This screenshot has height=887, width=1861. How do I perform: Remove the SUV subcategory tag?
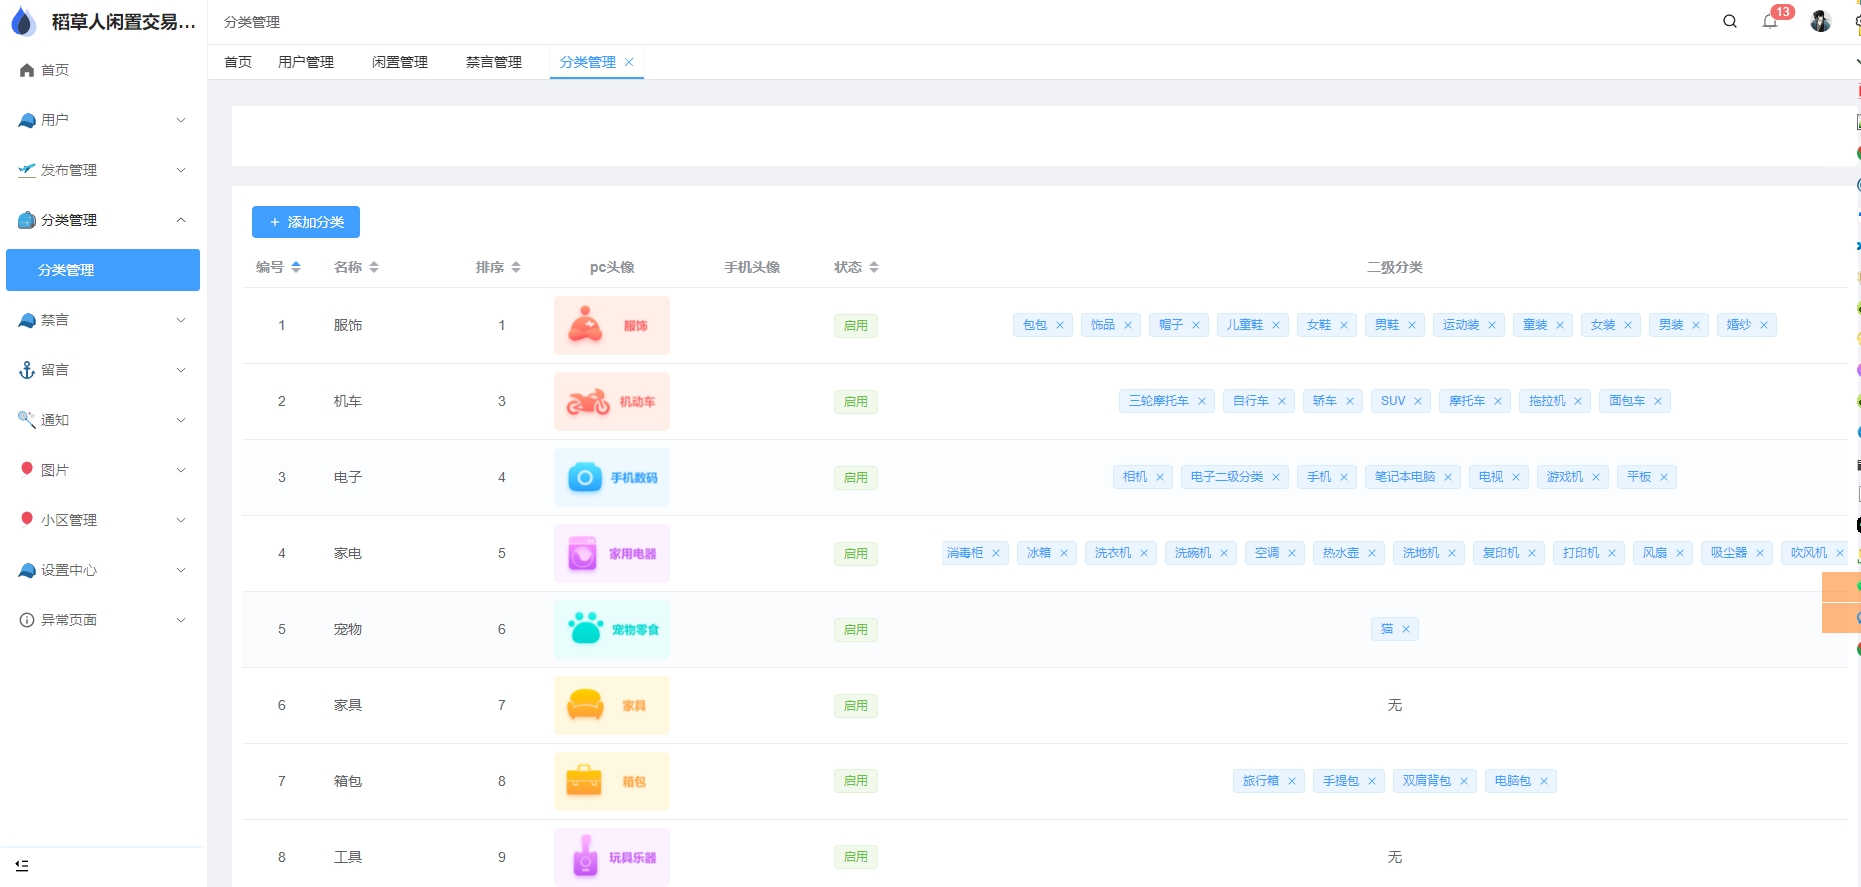tap(1418, 401)
